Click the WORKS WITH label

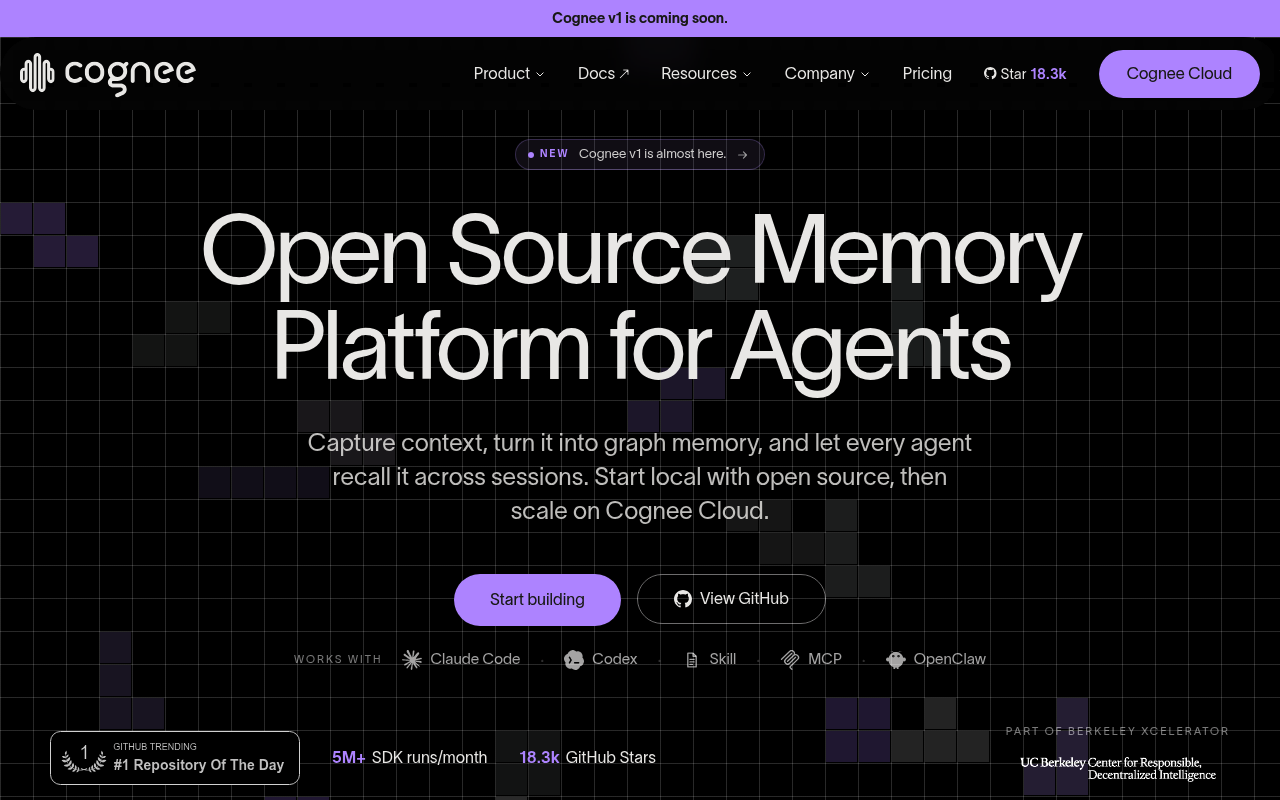pyautogui.click(x=338, y=659)
